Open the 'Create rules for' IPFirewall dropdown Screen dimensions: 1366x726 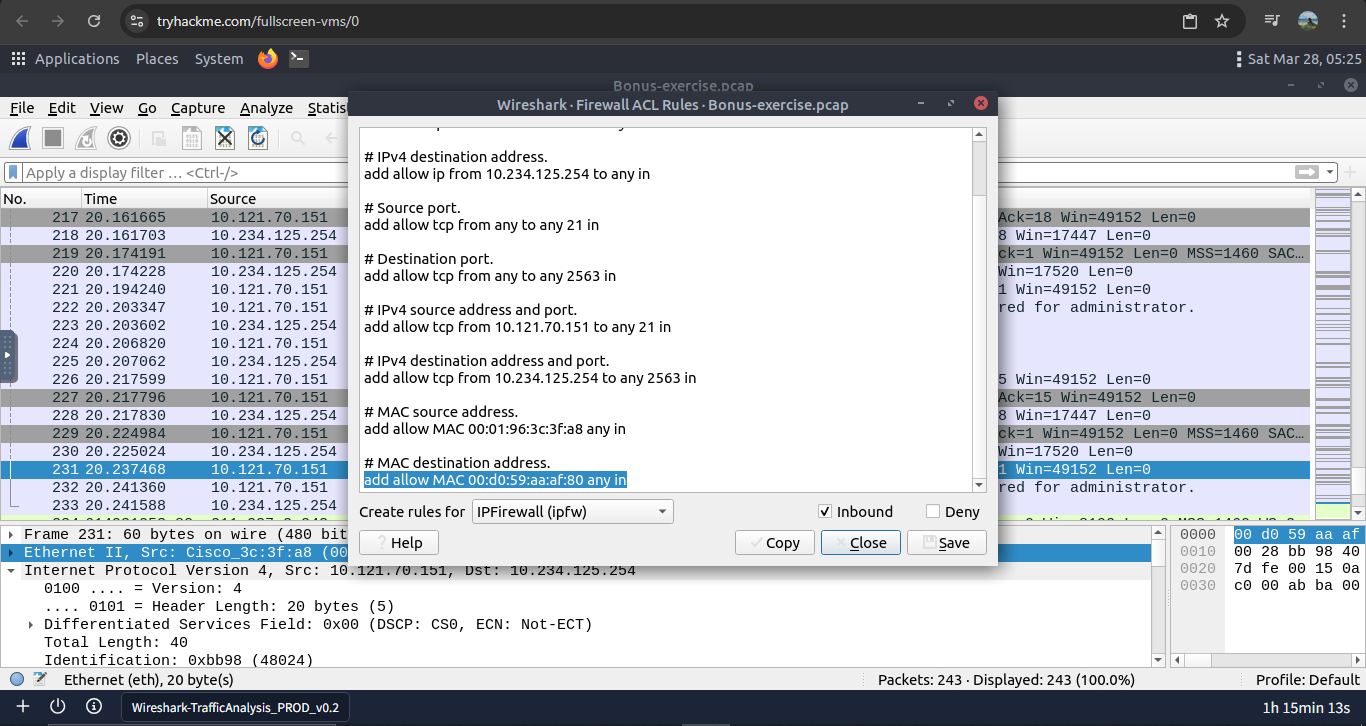point(572,512)
